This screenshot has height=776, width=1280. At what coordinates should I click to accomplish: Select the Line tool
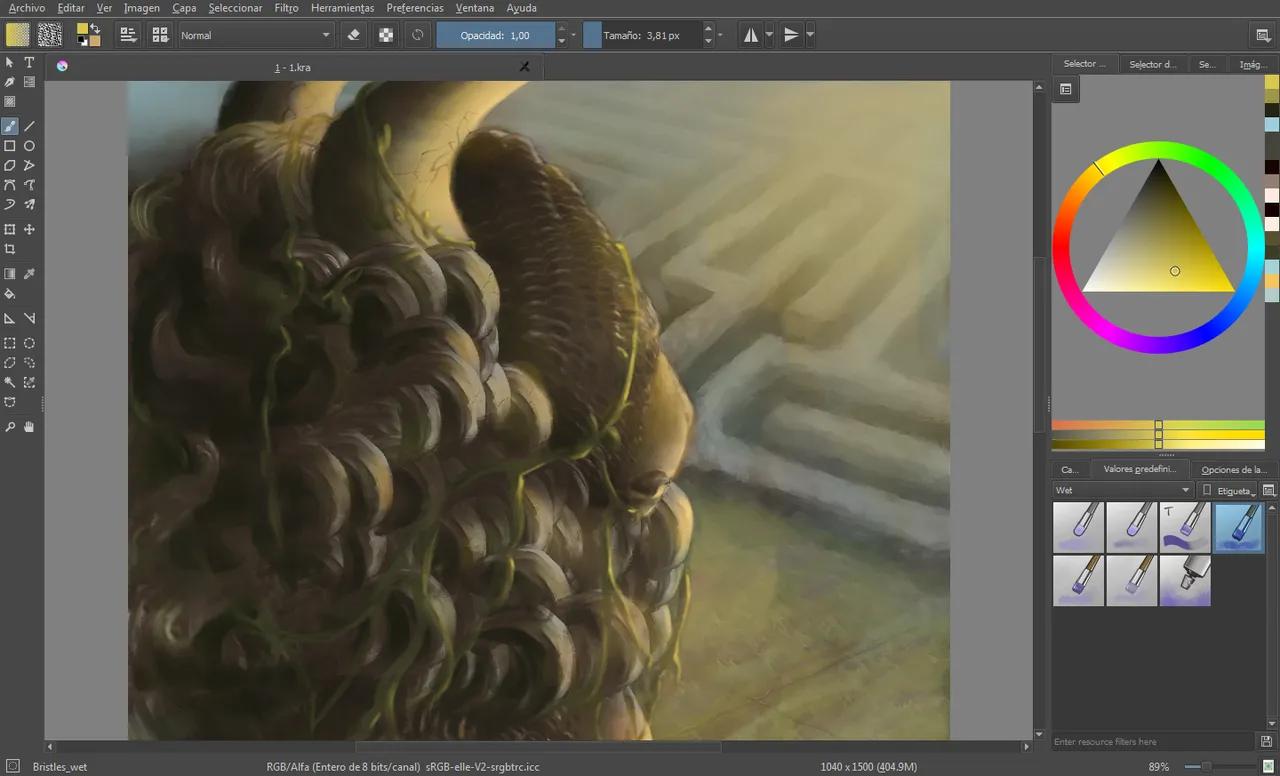pos(29,126)
